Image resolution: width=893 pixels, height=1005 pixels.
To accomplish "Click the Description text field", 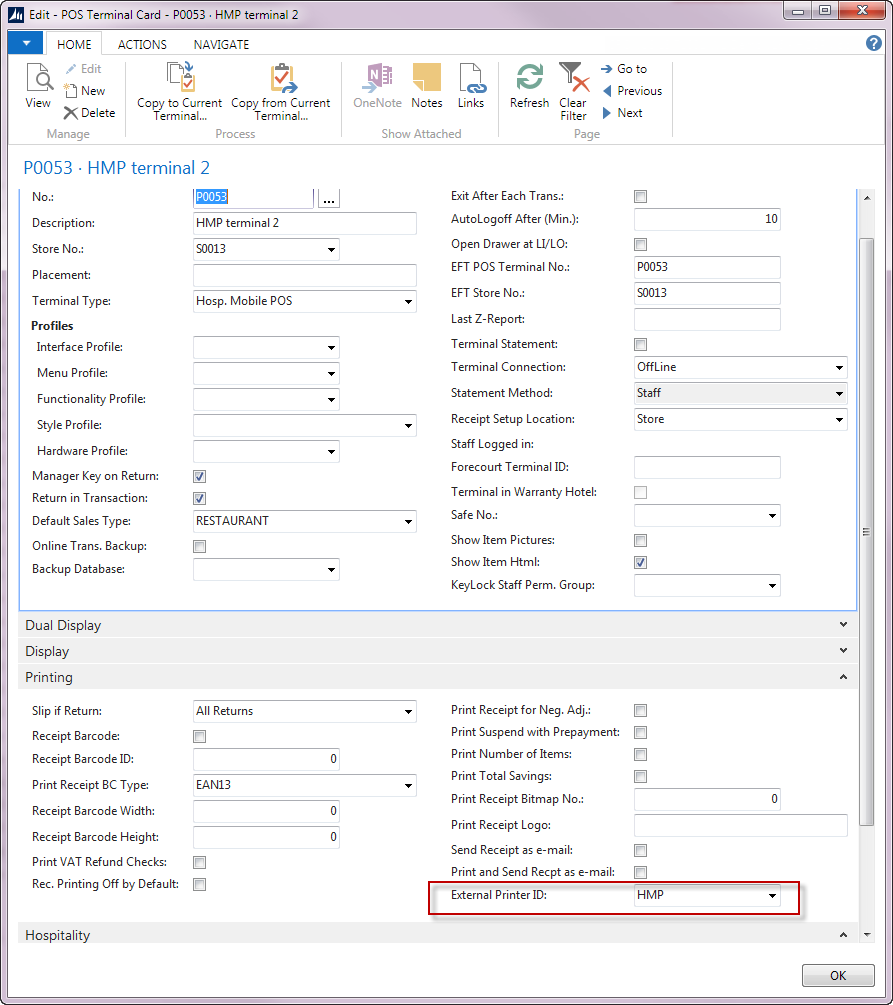I will click(305, 223).
